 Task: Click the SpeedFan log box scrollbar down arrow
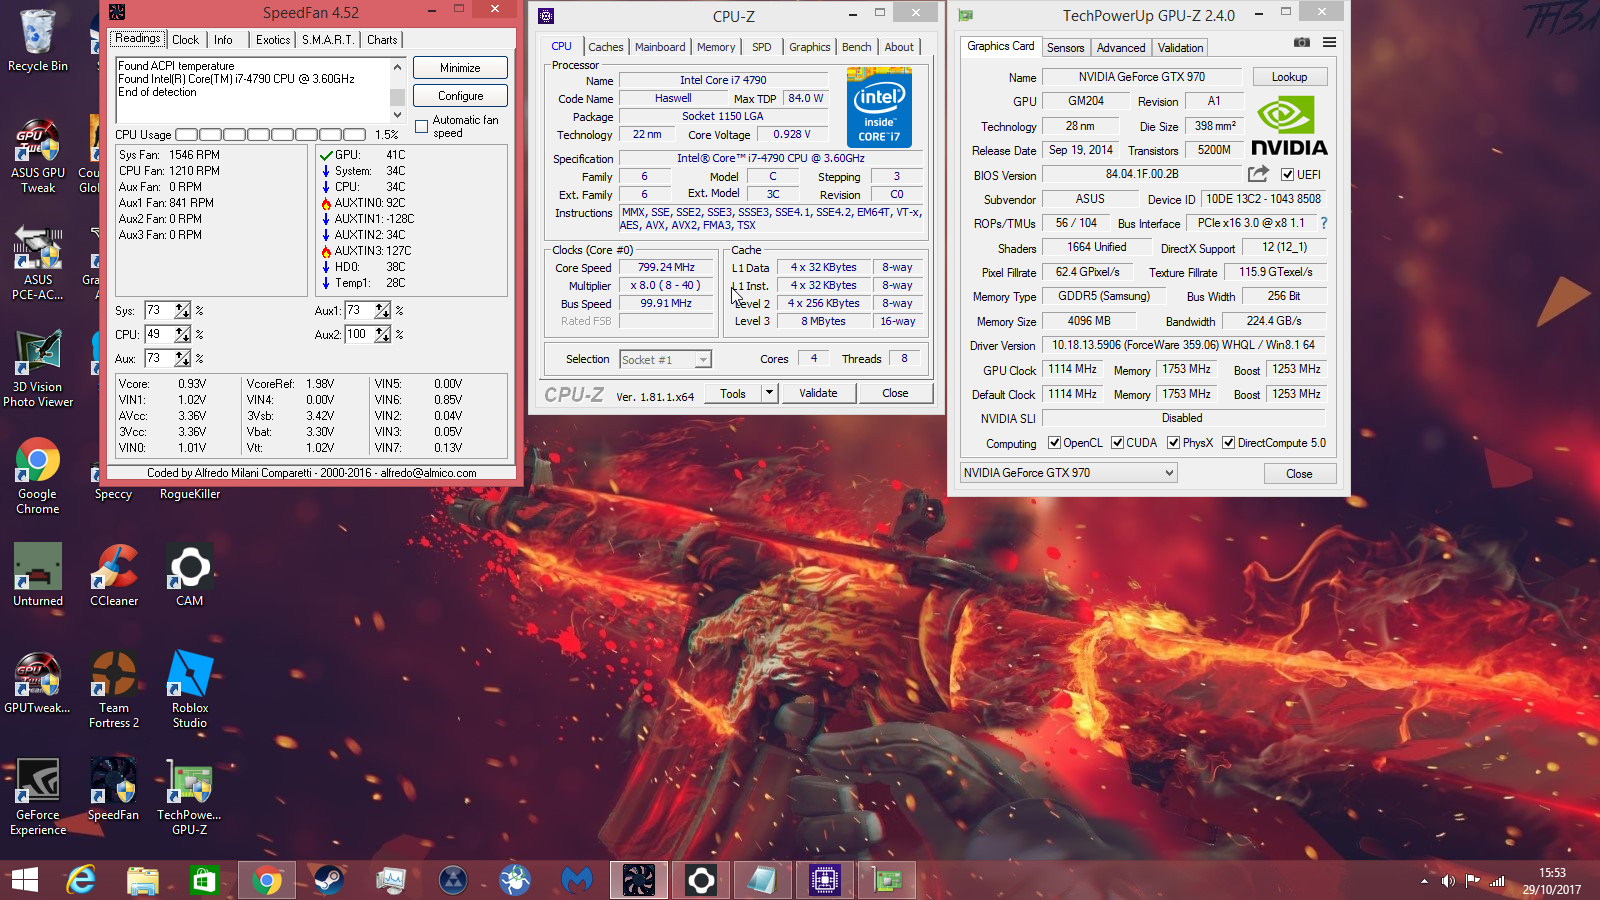397,115
